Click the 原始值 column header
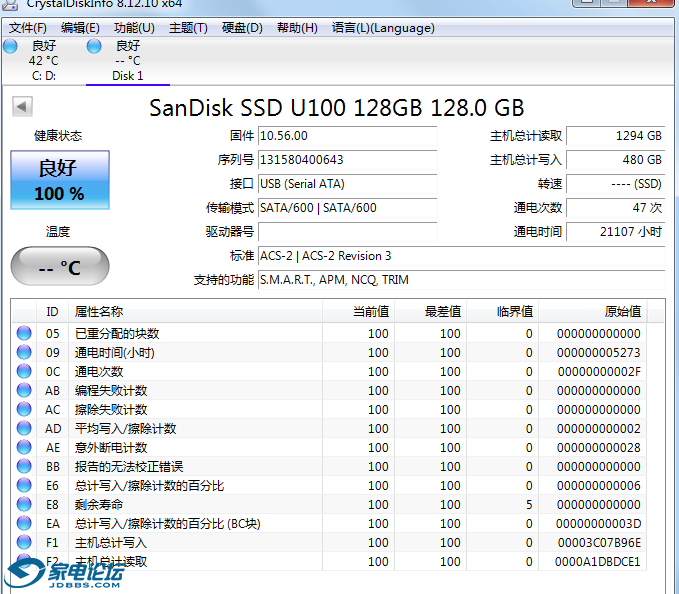679x594 pixels. [592, 311]
